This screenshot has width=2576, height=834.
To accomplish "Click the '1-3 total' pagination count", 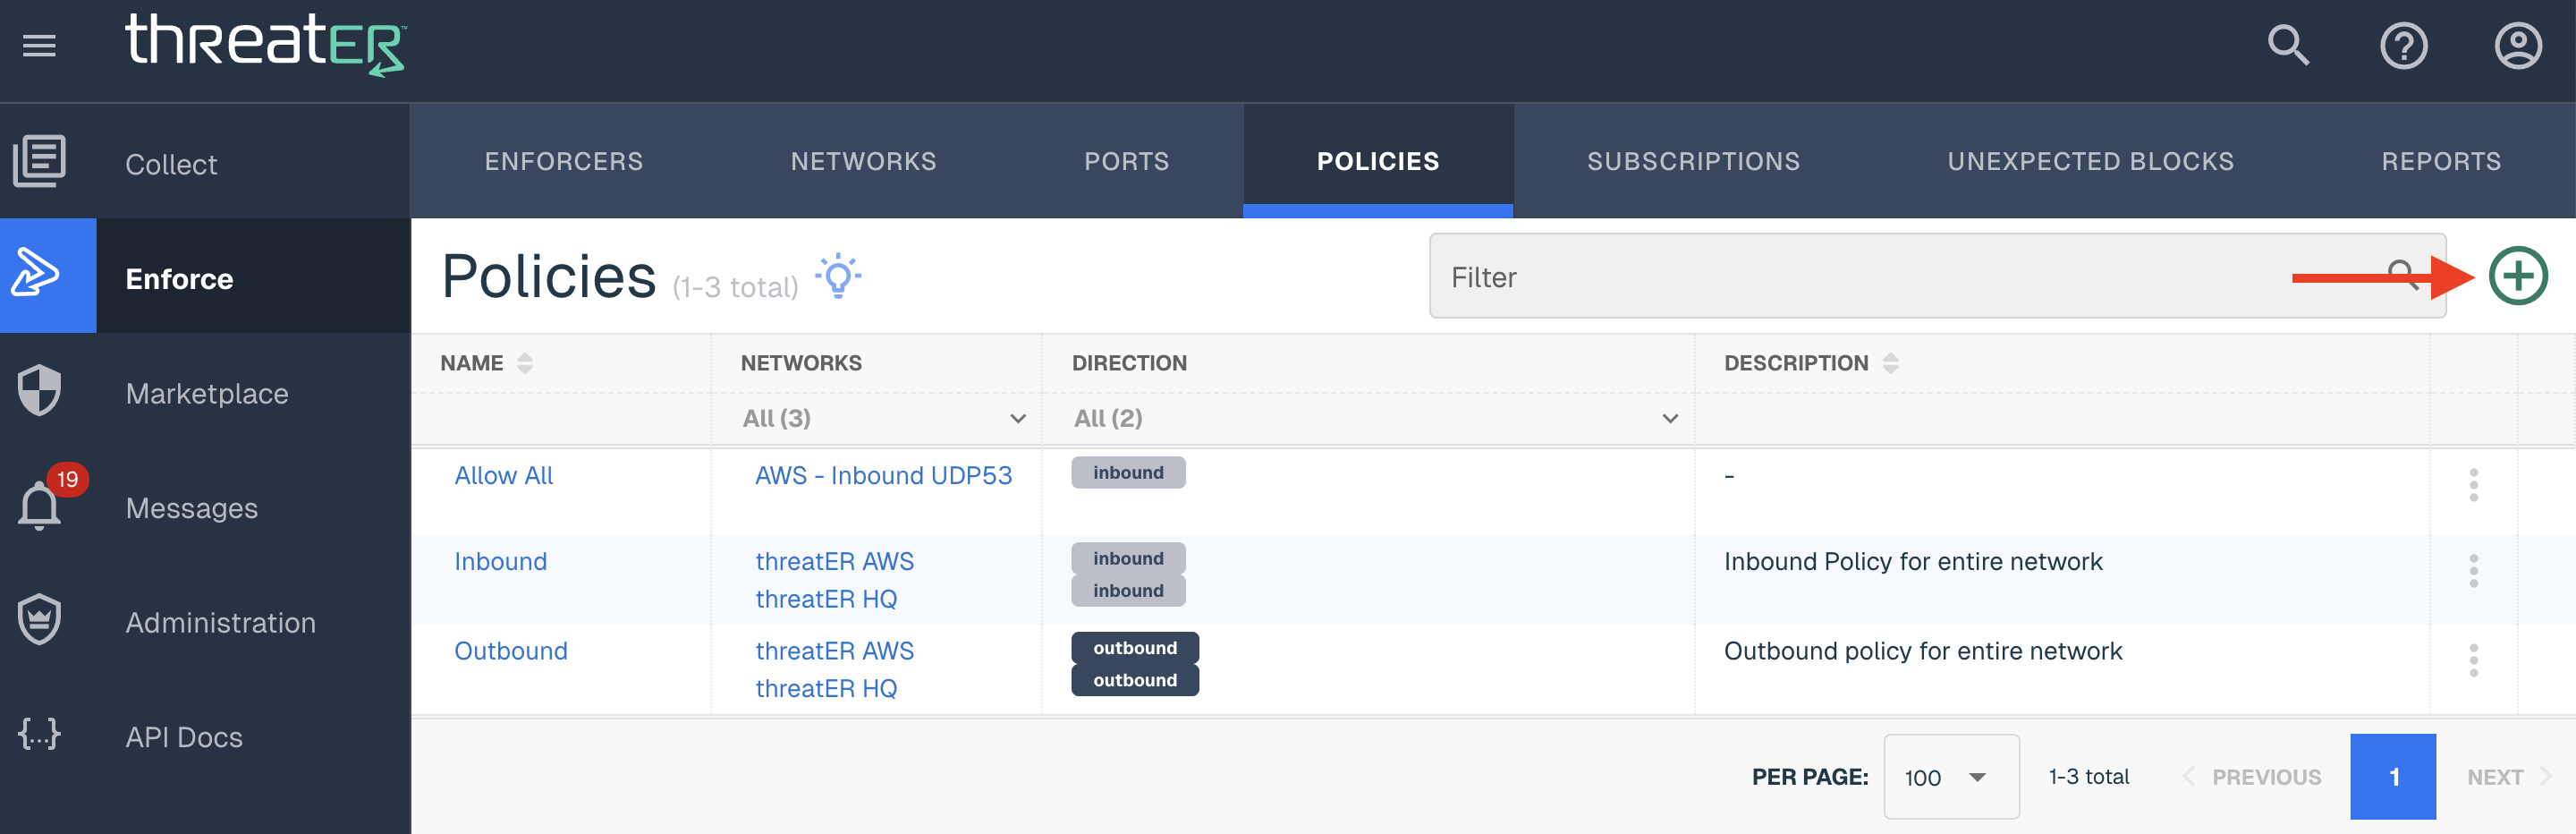I will click(2088, 776).
